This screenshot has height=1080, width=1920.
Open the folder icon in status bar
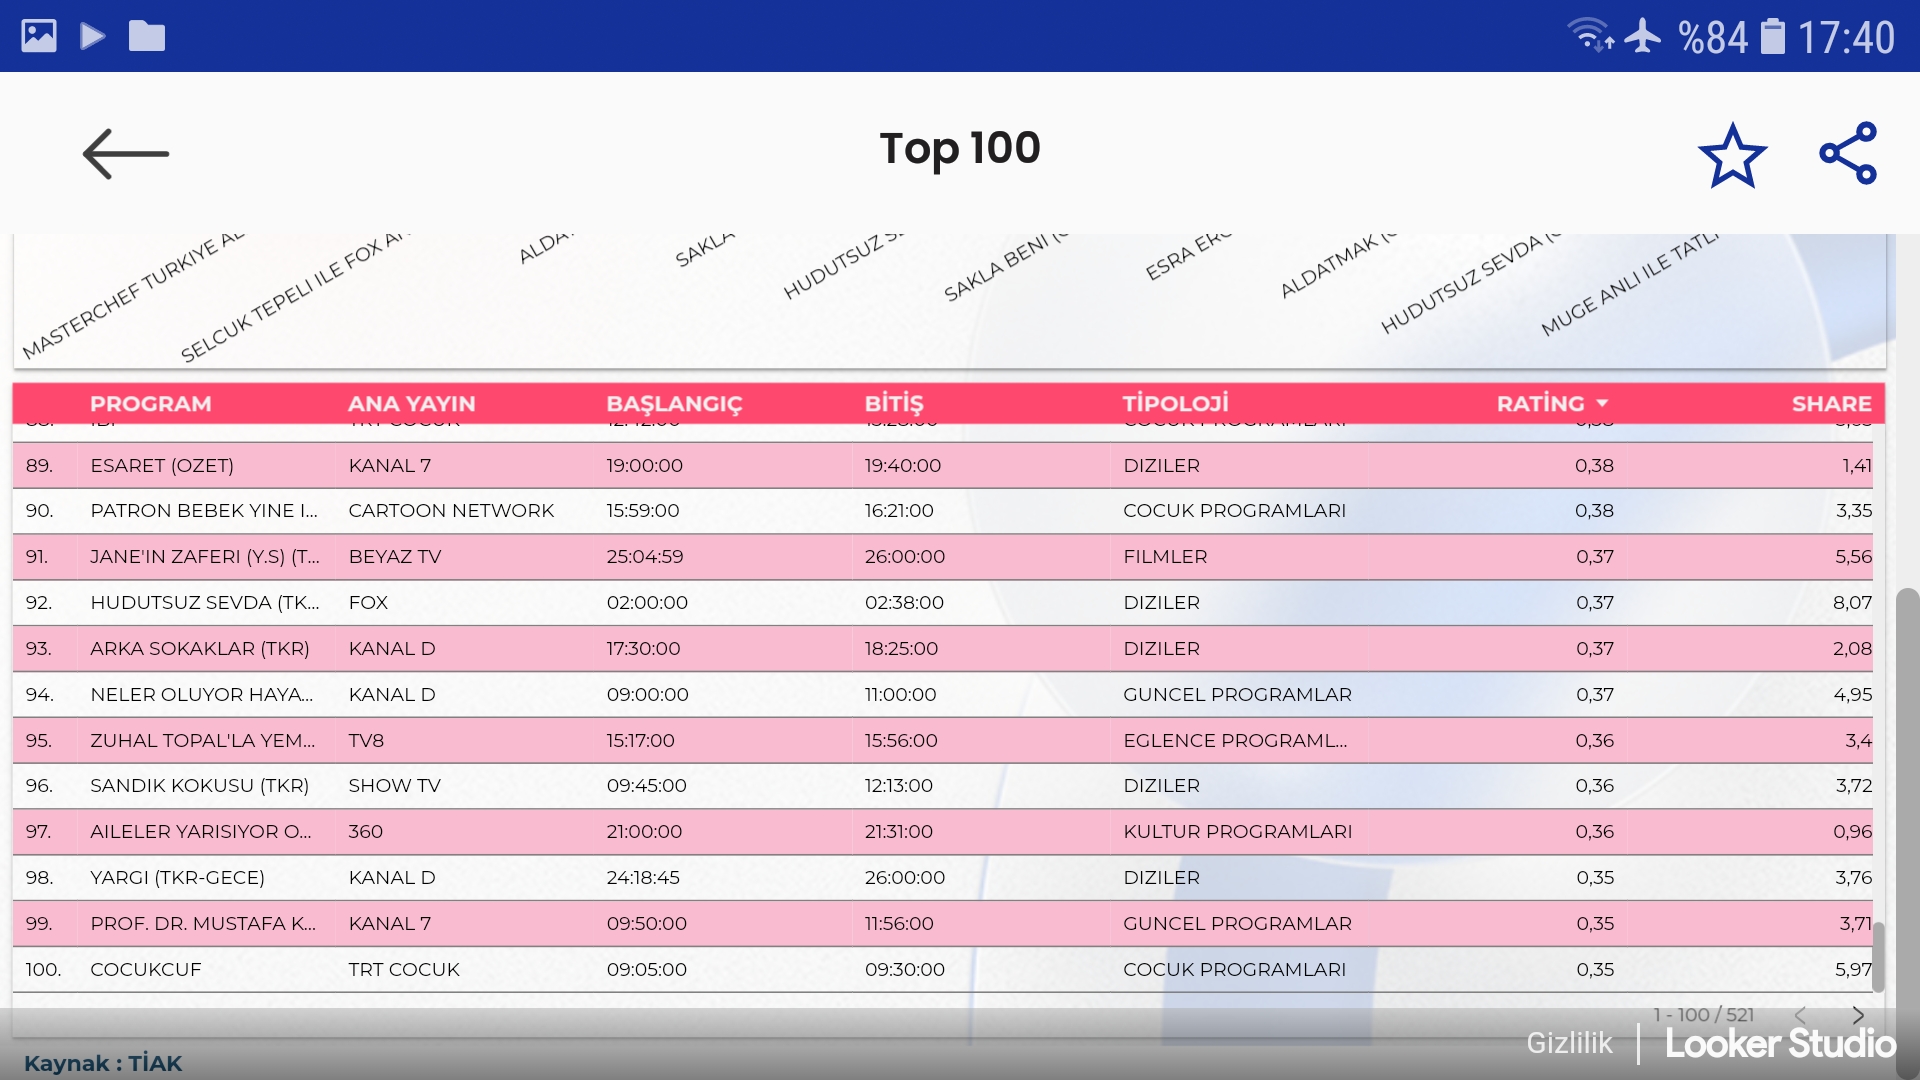147,37
